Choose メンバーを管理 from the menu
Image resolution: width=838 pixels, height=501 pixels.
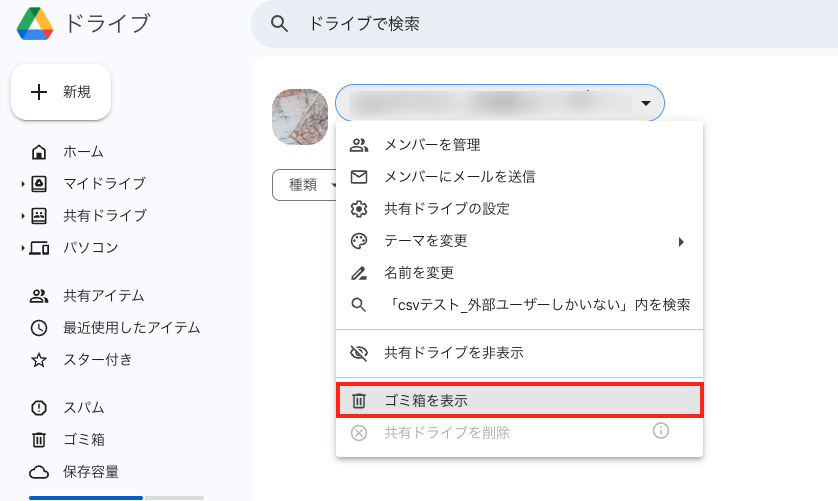point(519,145)
